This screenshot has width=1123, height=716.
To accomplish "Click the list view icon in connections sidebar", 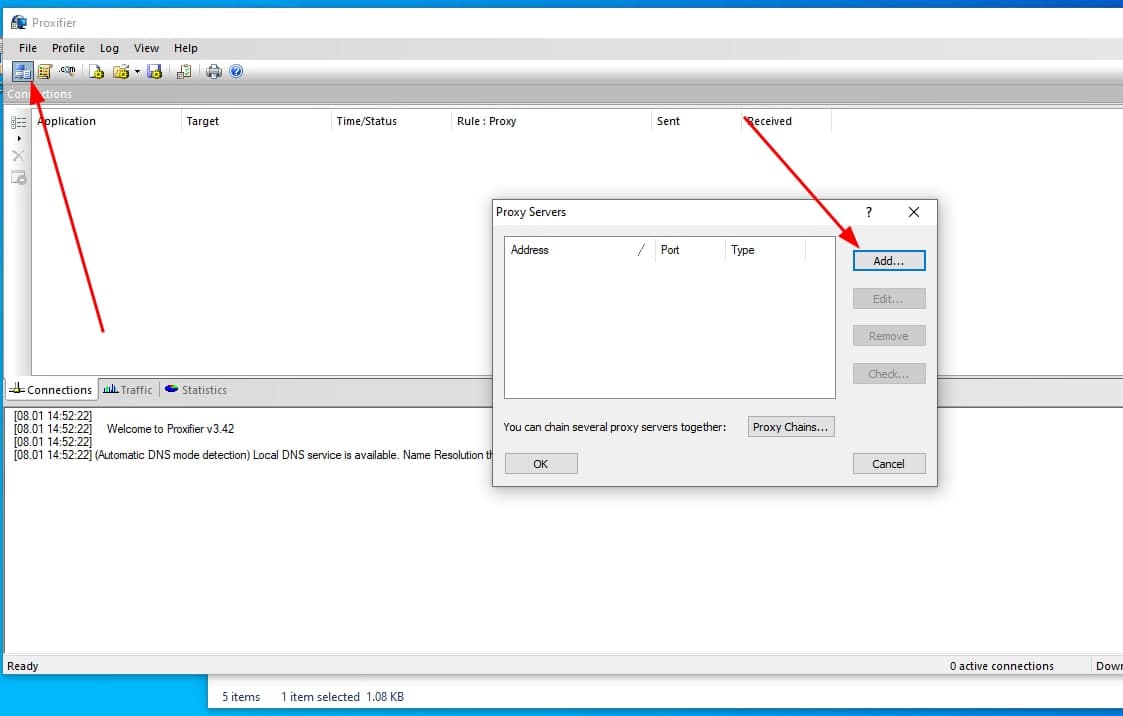I will coord(18,122).
